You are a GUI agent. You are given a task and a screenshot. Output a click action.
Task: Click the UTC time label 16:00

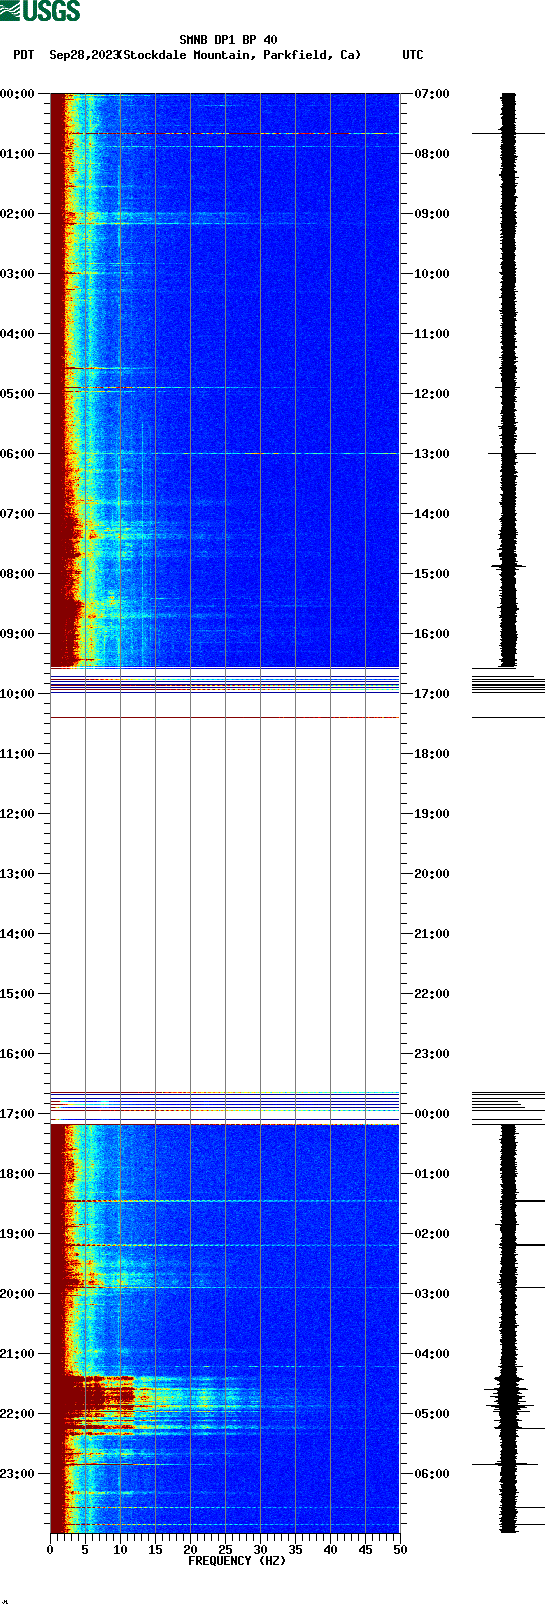431,634
